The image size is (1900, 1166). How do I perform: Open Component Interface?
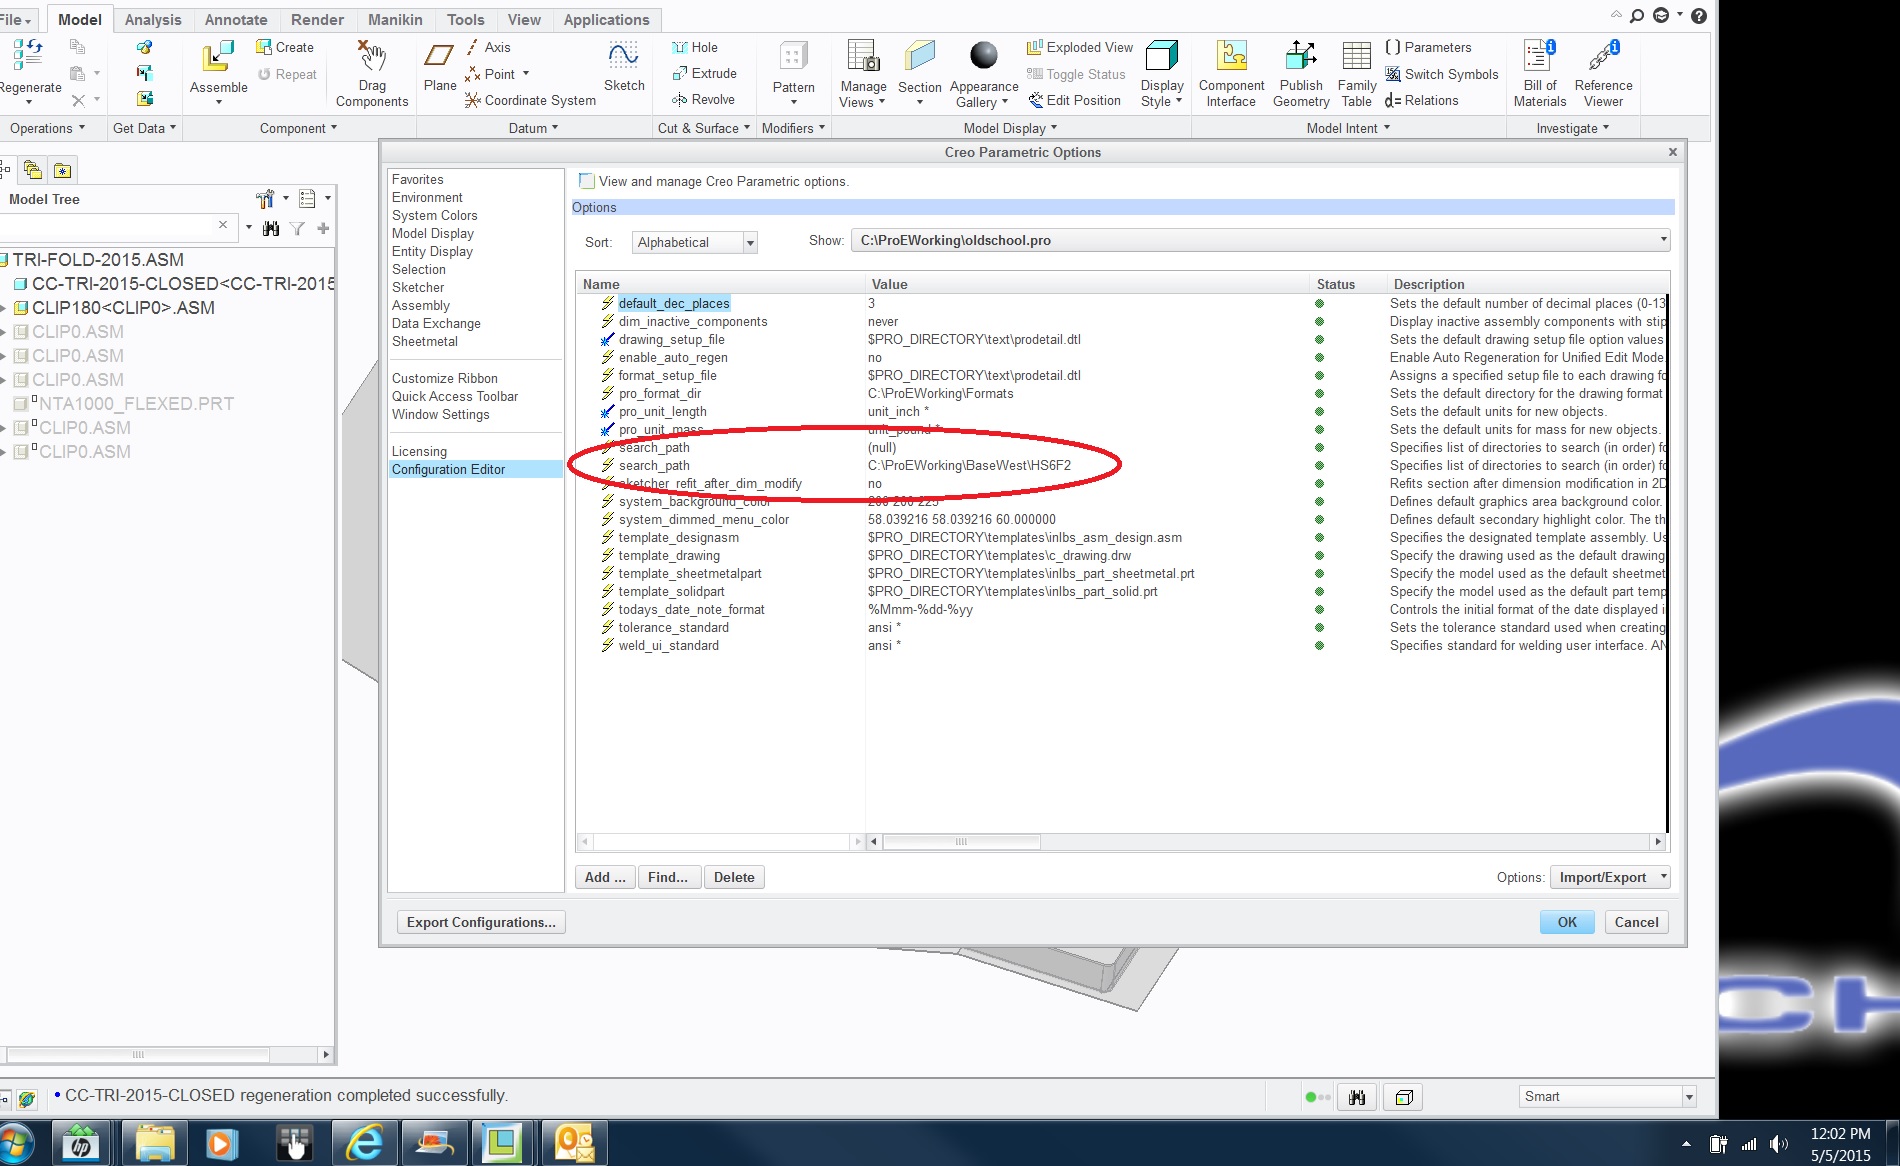(1231, 73)
